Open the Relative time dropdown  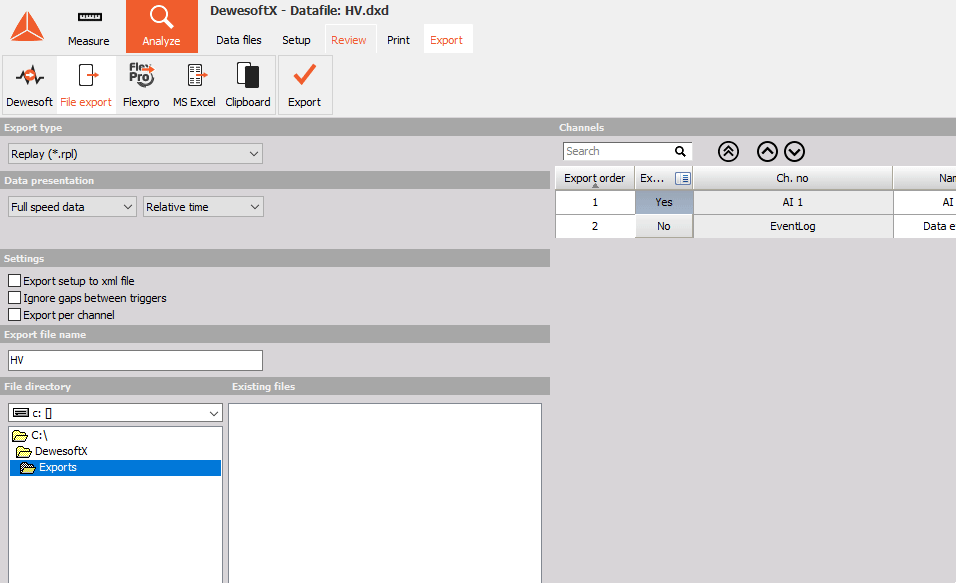[x=203, y=207]
